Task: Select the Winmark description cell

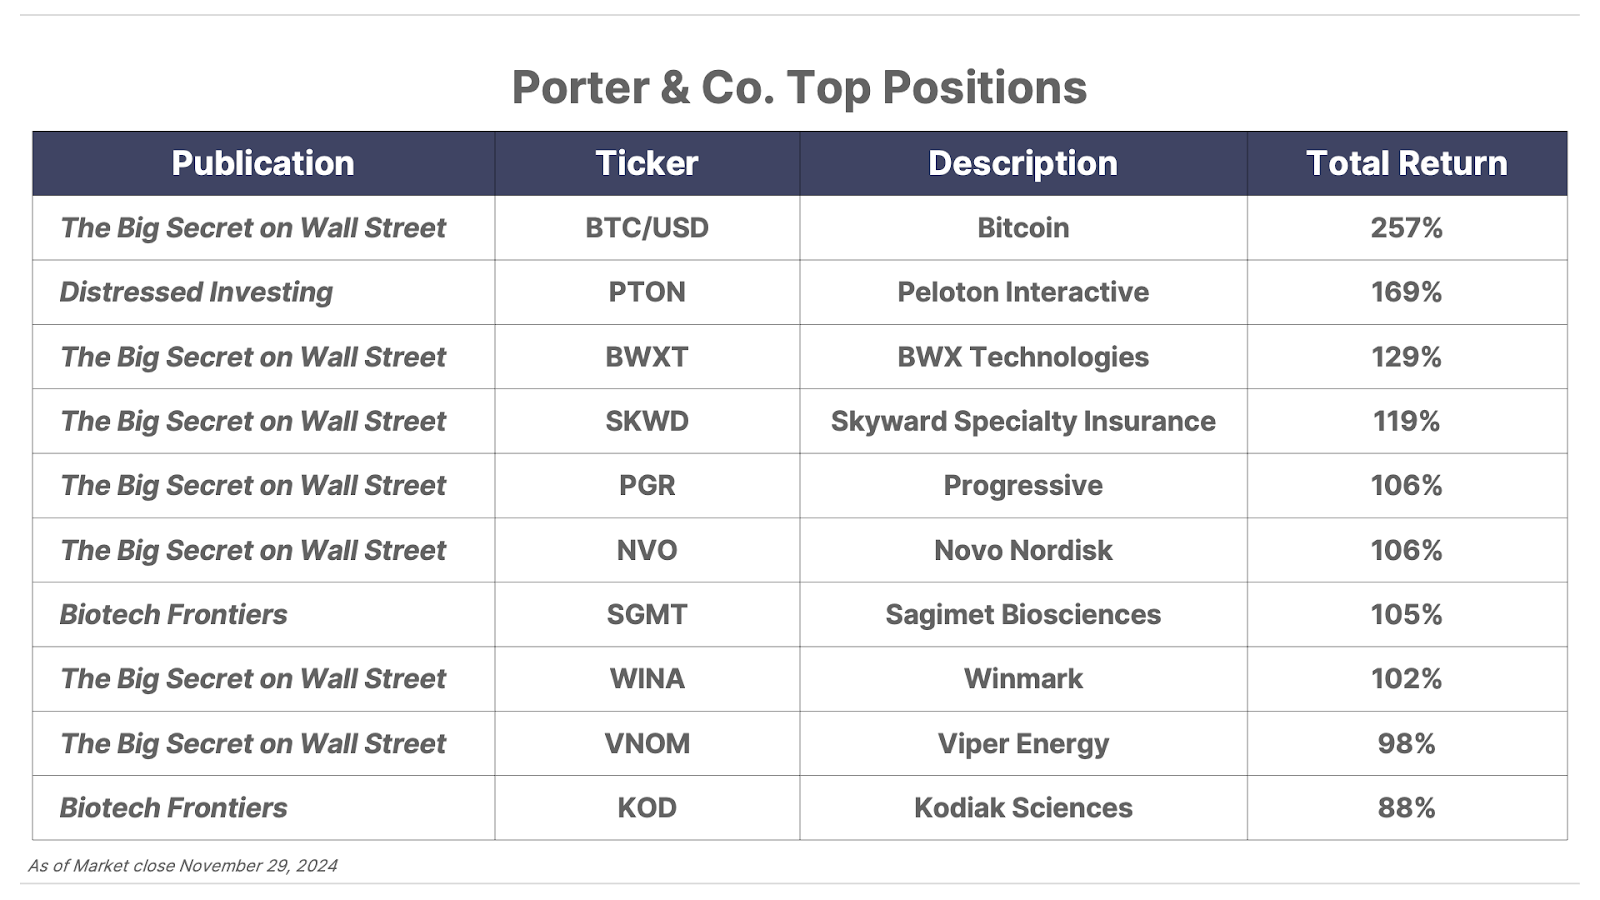Action: [x=1023, y=679]
